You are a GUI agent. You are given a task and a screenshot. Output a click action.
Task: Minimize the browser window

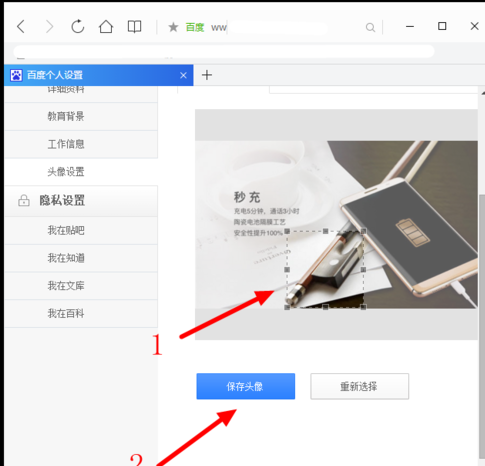(x=410, y=26)
